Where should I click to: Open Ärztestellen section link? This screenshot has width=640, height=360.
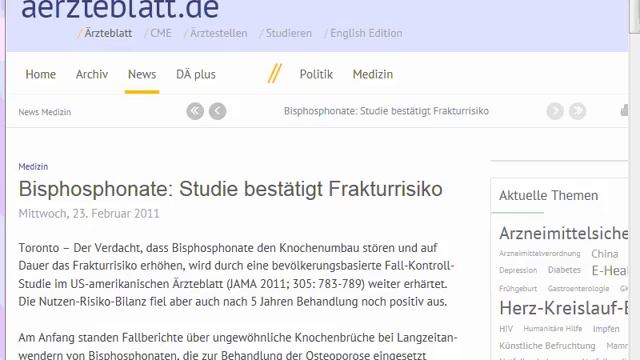pyautogui.click(x=219, y=33)
